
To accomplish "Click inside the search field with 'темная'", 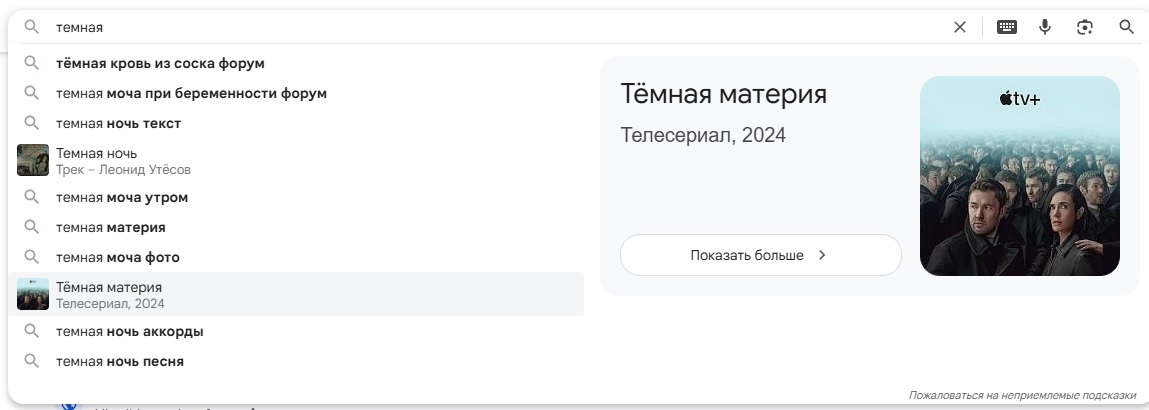I will [x=498, y=27].
